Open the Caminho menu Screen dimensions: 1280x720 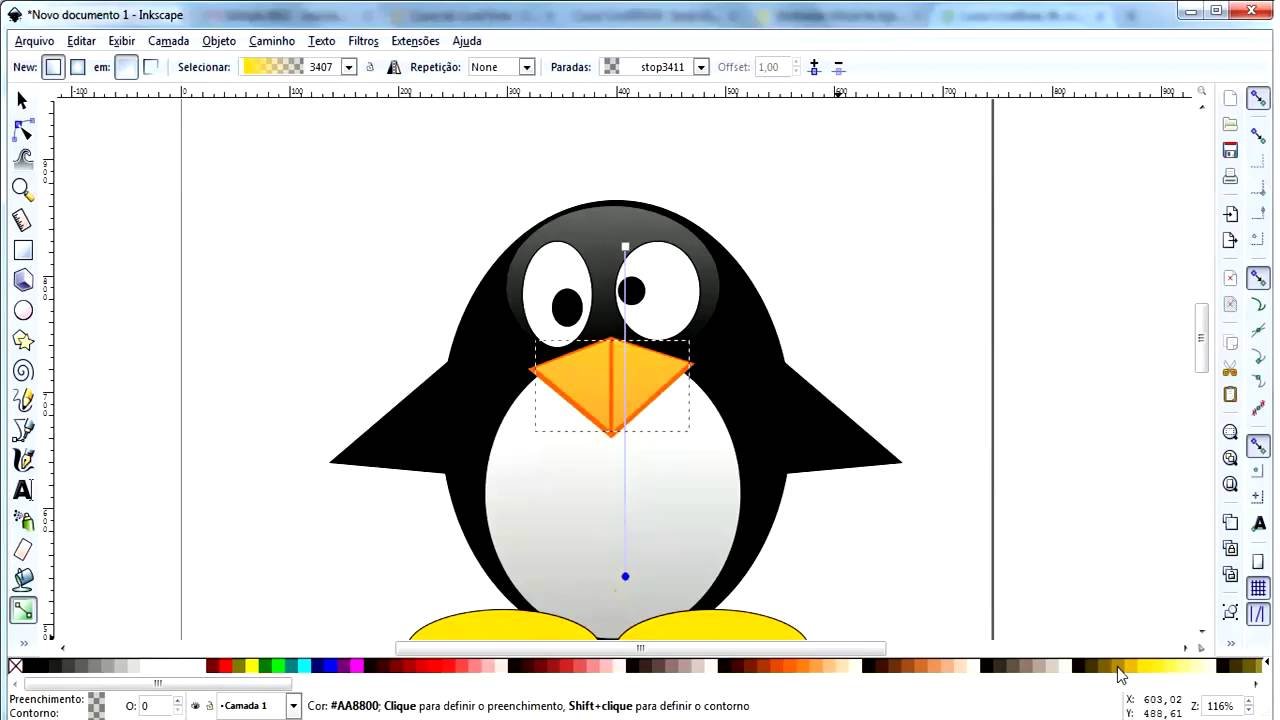[x=271, y=41]
